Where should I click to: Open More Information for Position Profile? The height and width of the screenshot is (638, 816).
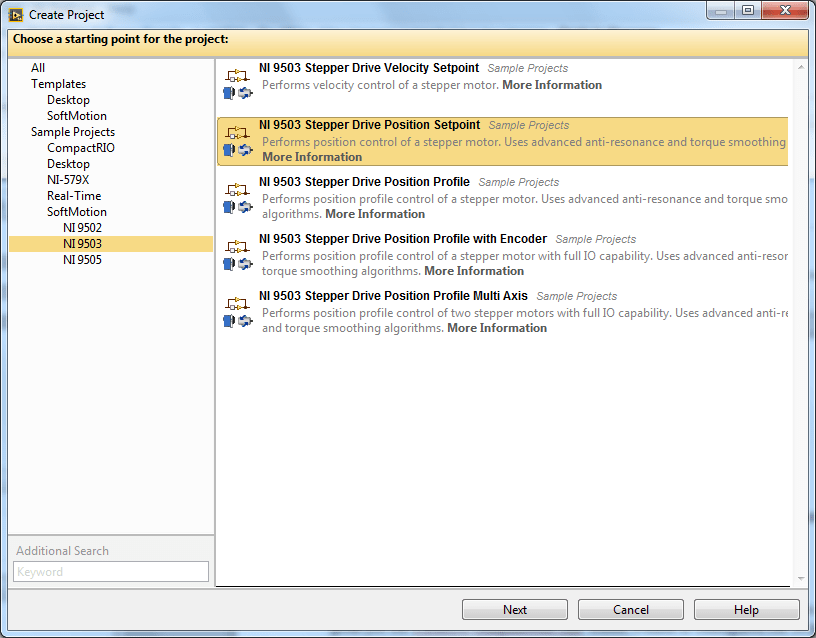(375, 214)
